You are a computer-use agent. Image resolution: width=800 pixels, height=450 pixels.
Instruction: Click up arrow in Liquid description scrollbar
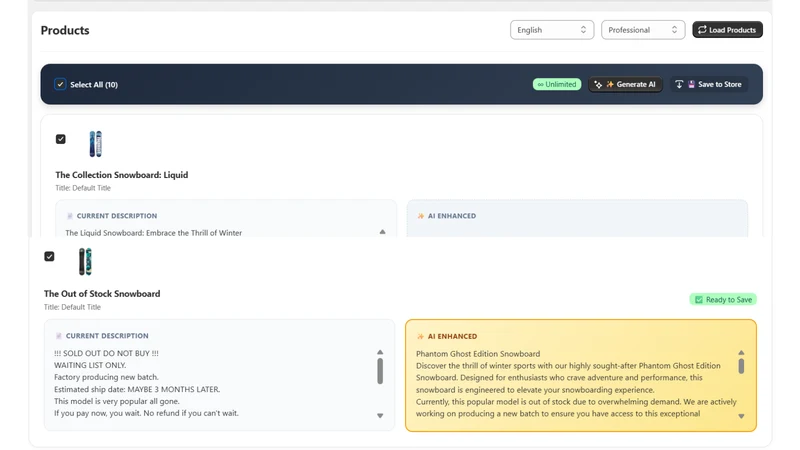tap(382, 232)
